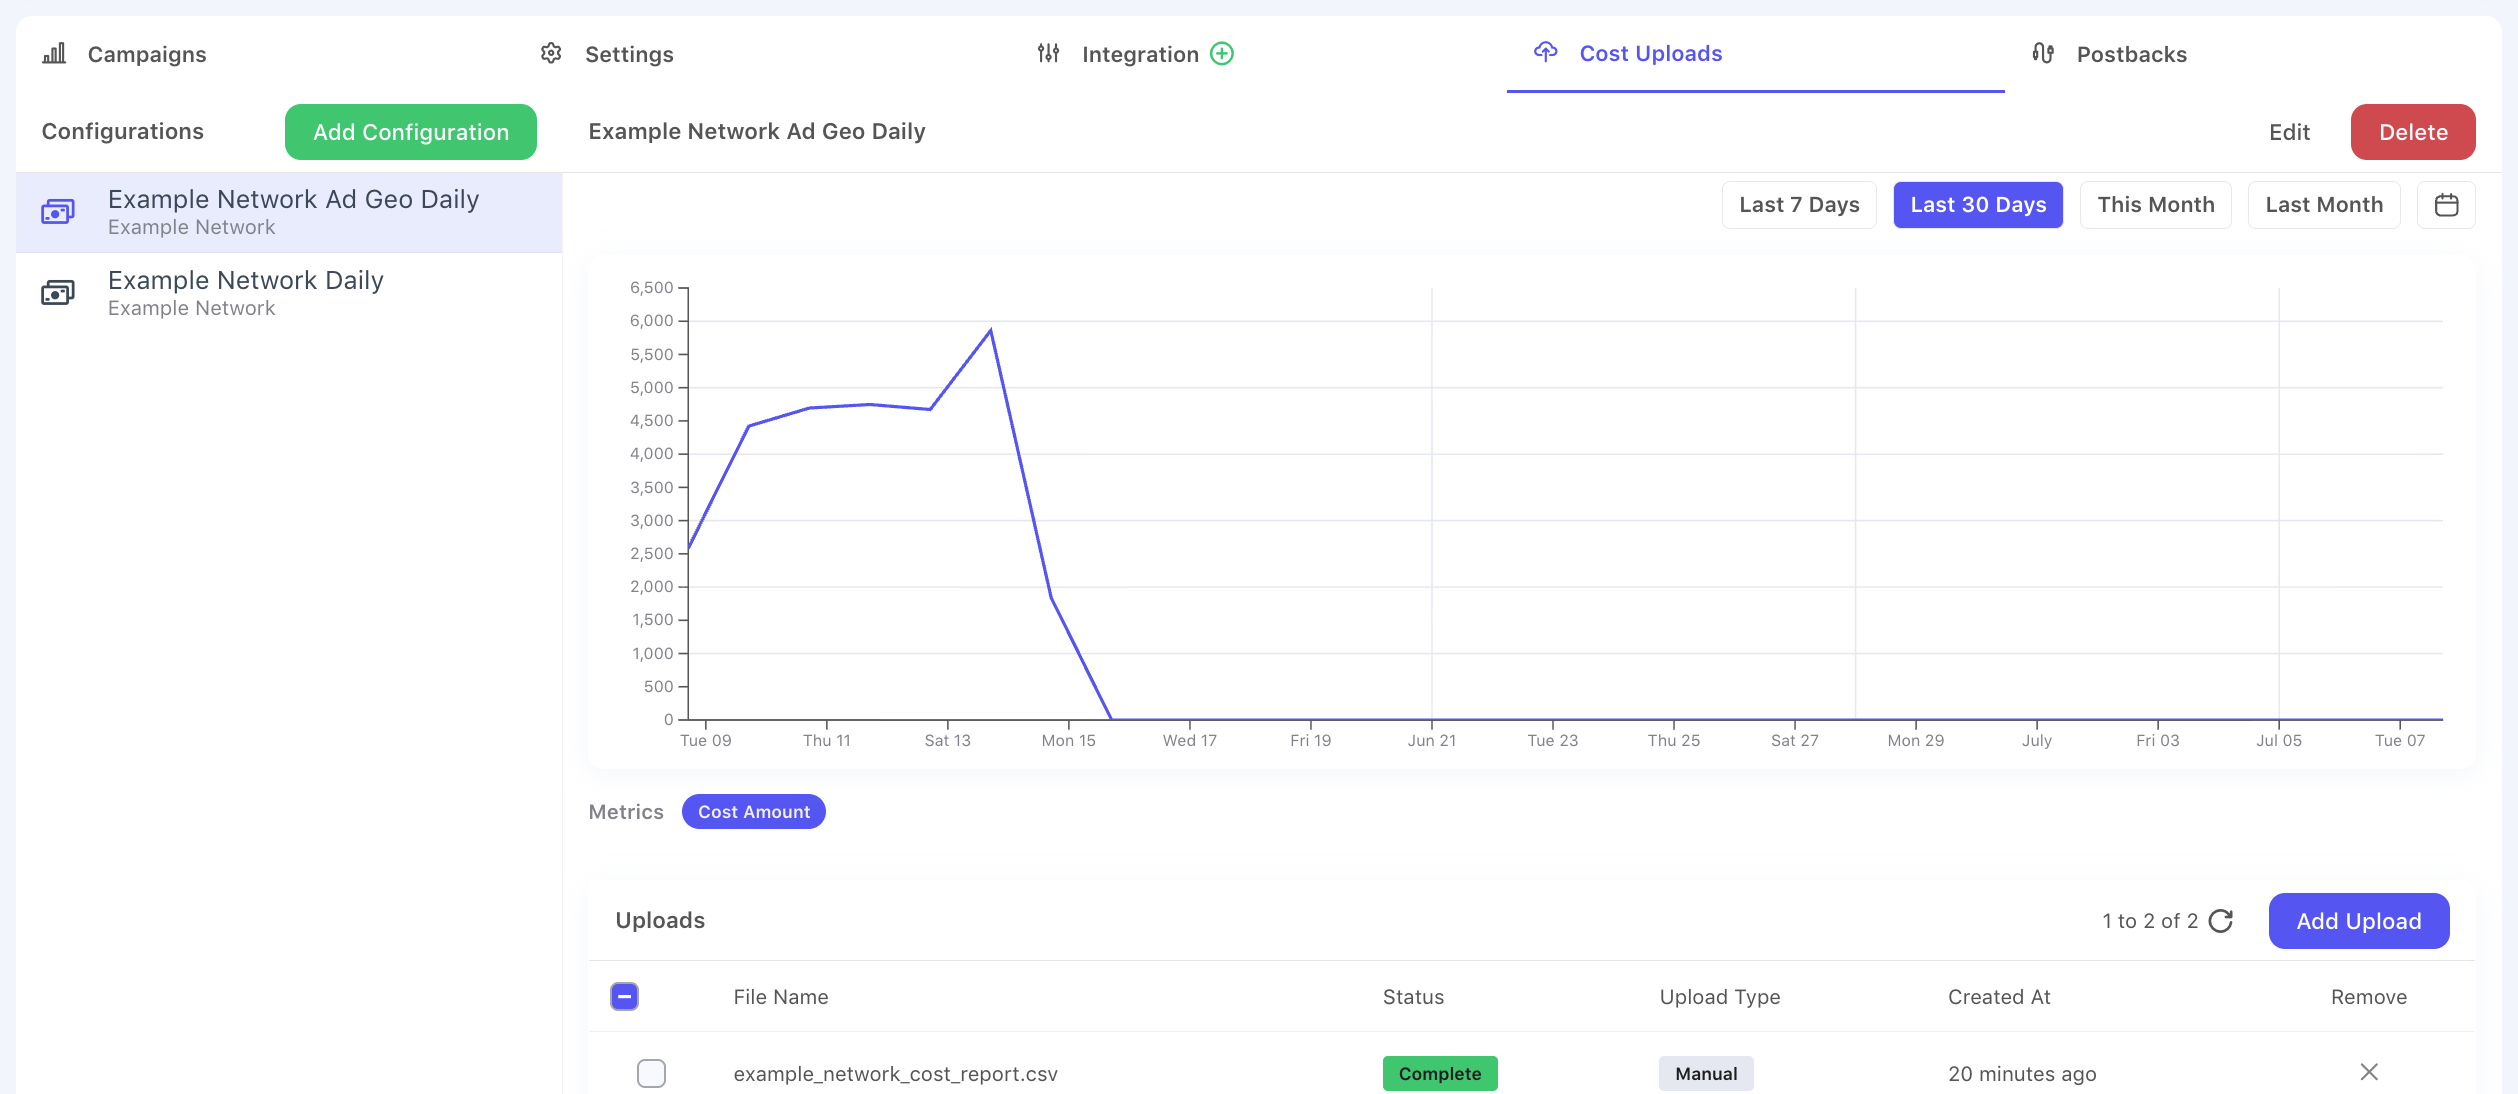
Task: Click the Postbacks icon
Action: [x=2043, y=53]
